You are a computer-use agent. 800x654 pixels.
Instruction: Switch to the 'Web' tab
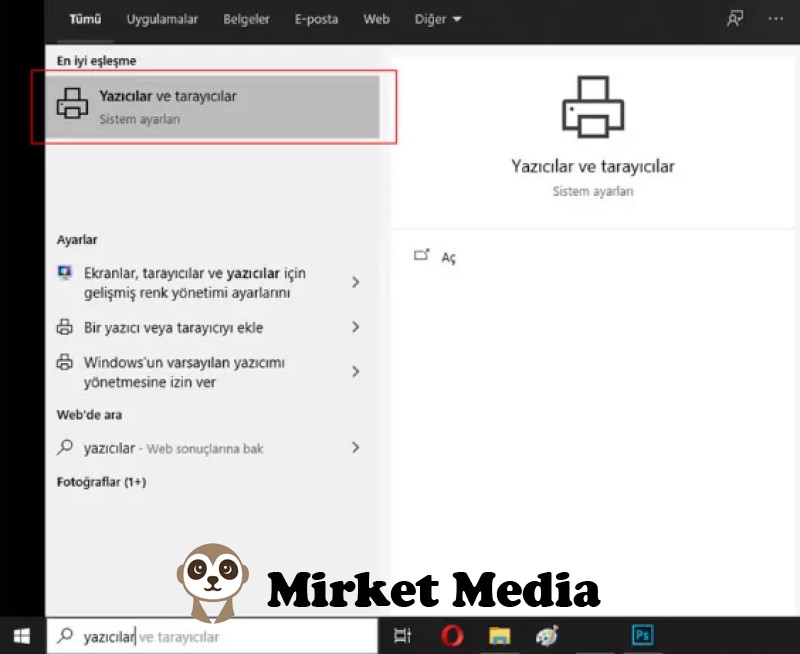pos(377,19)
